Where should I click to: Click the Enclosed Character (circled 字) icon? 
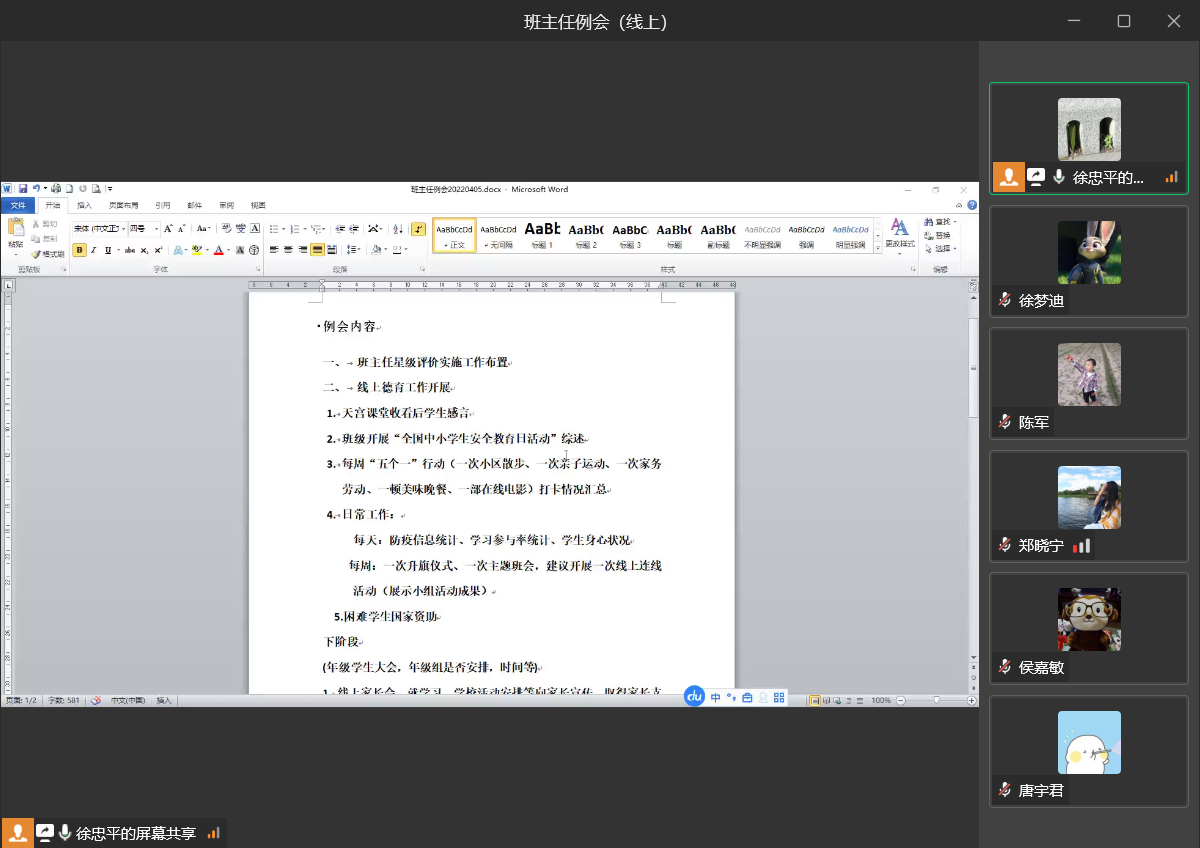(x=254, y=250)
